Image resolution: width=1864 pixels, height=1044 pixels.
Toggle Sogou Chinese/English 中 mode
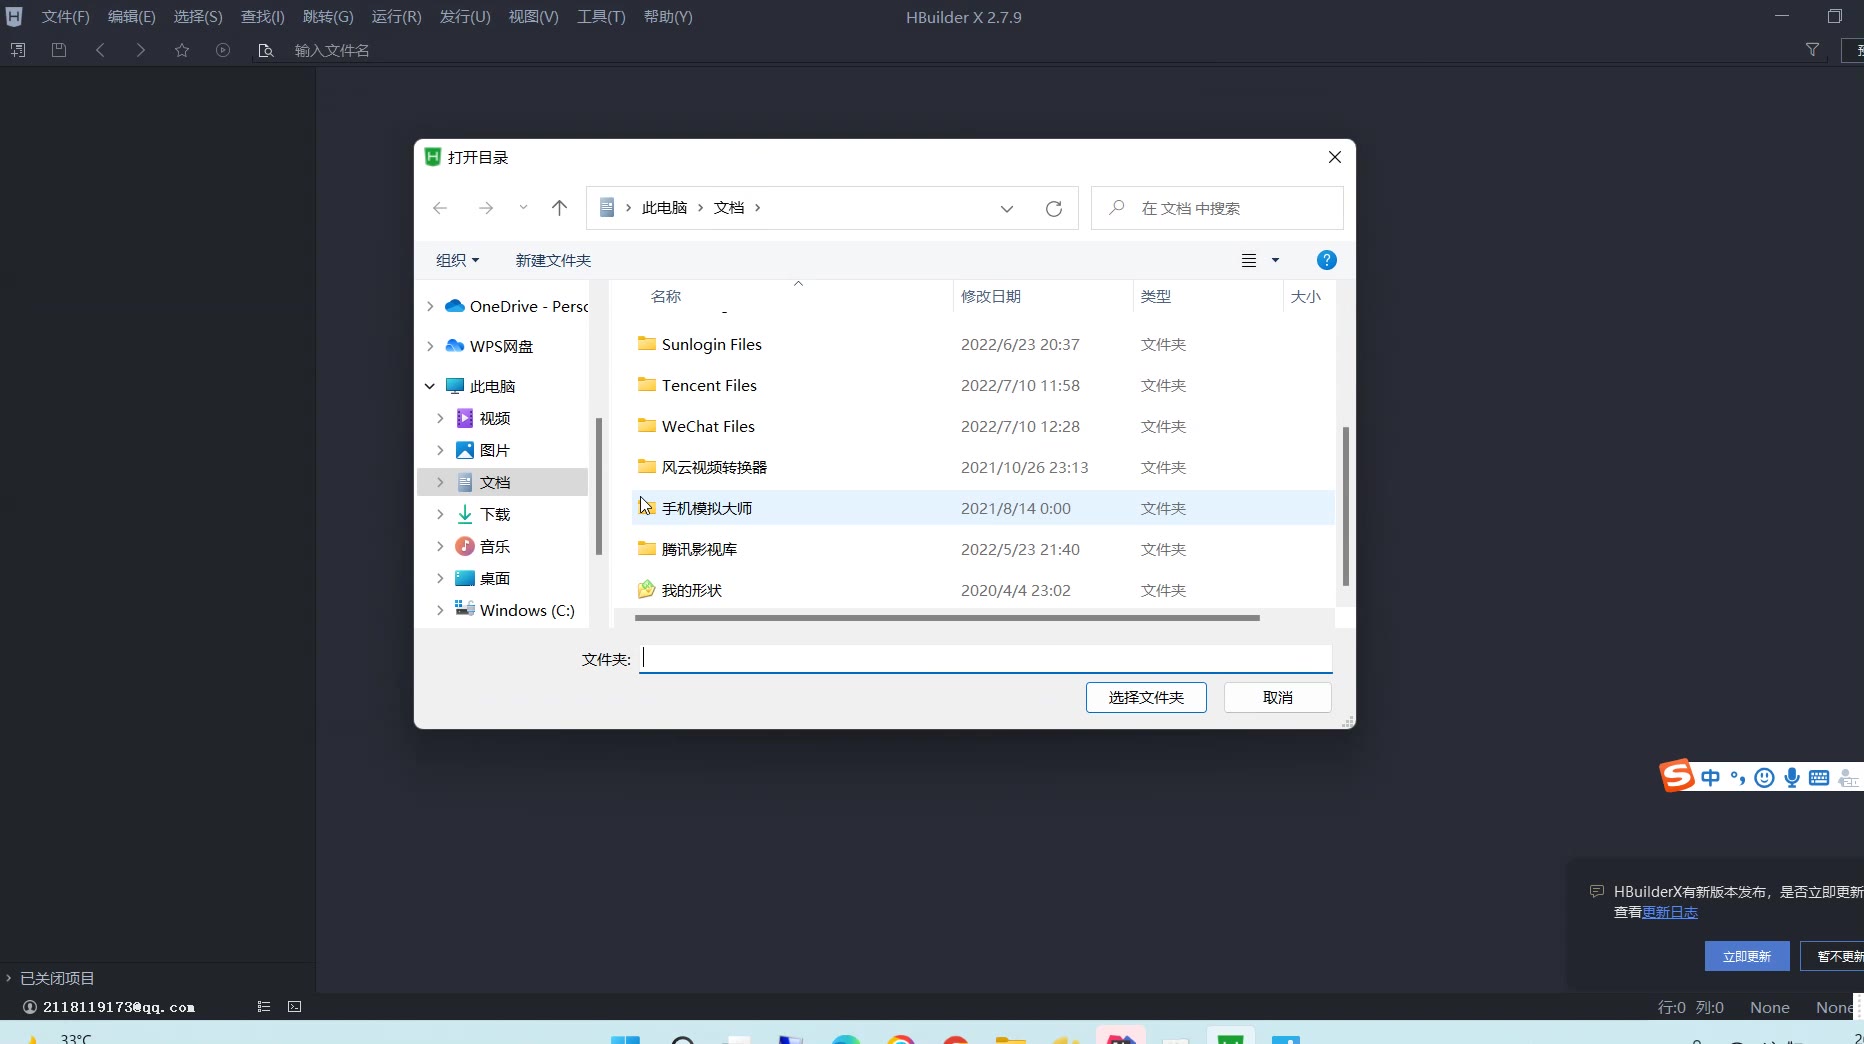(1711, 777)
